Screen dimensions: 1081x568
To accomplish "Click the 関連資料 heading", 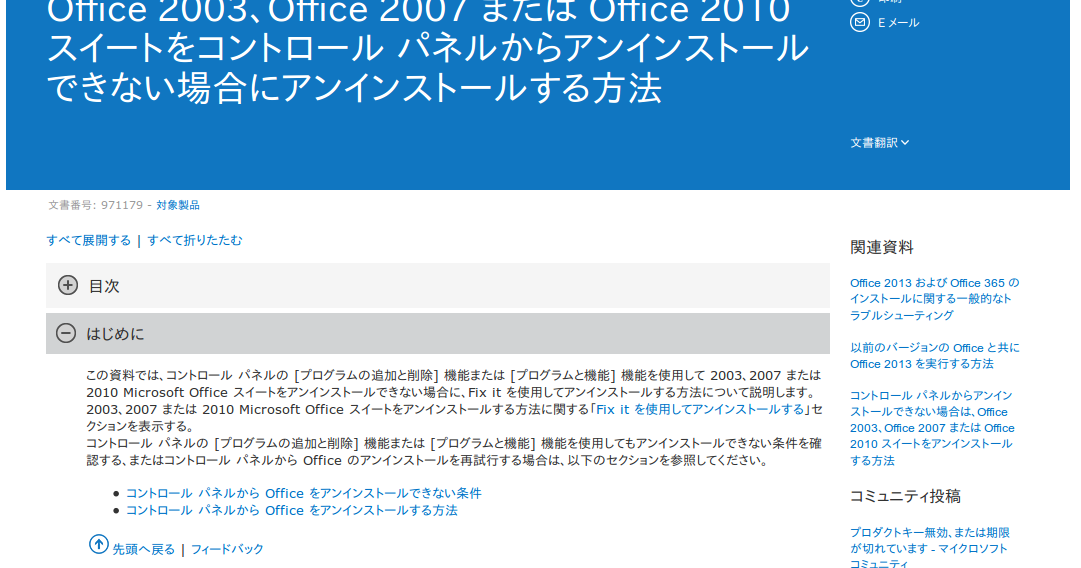I will (882, 247).
